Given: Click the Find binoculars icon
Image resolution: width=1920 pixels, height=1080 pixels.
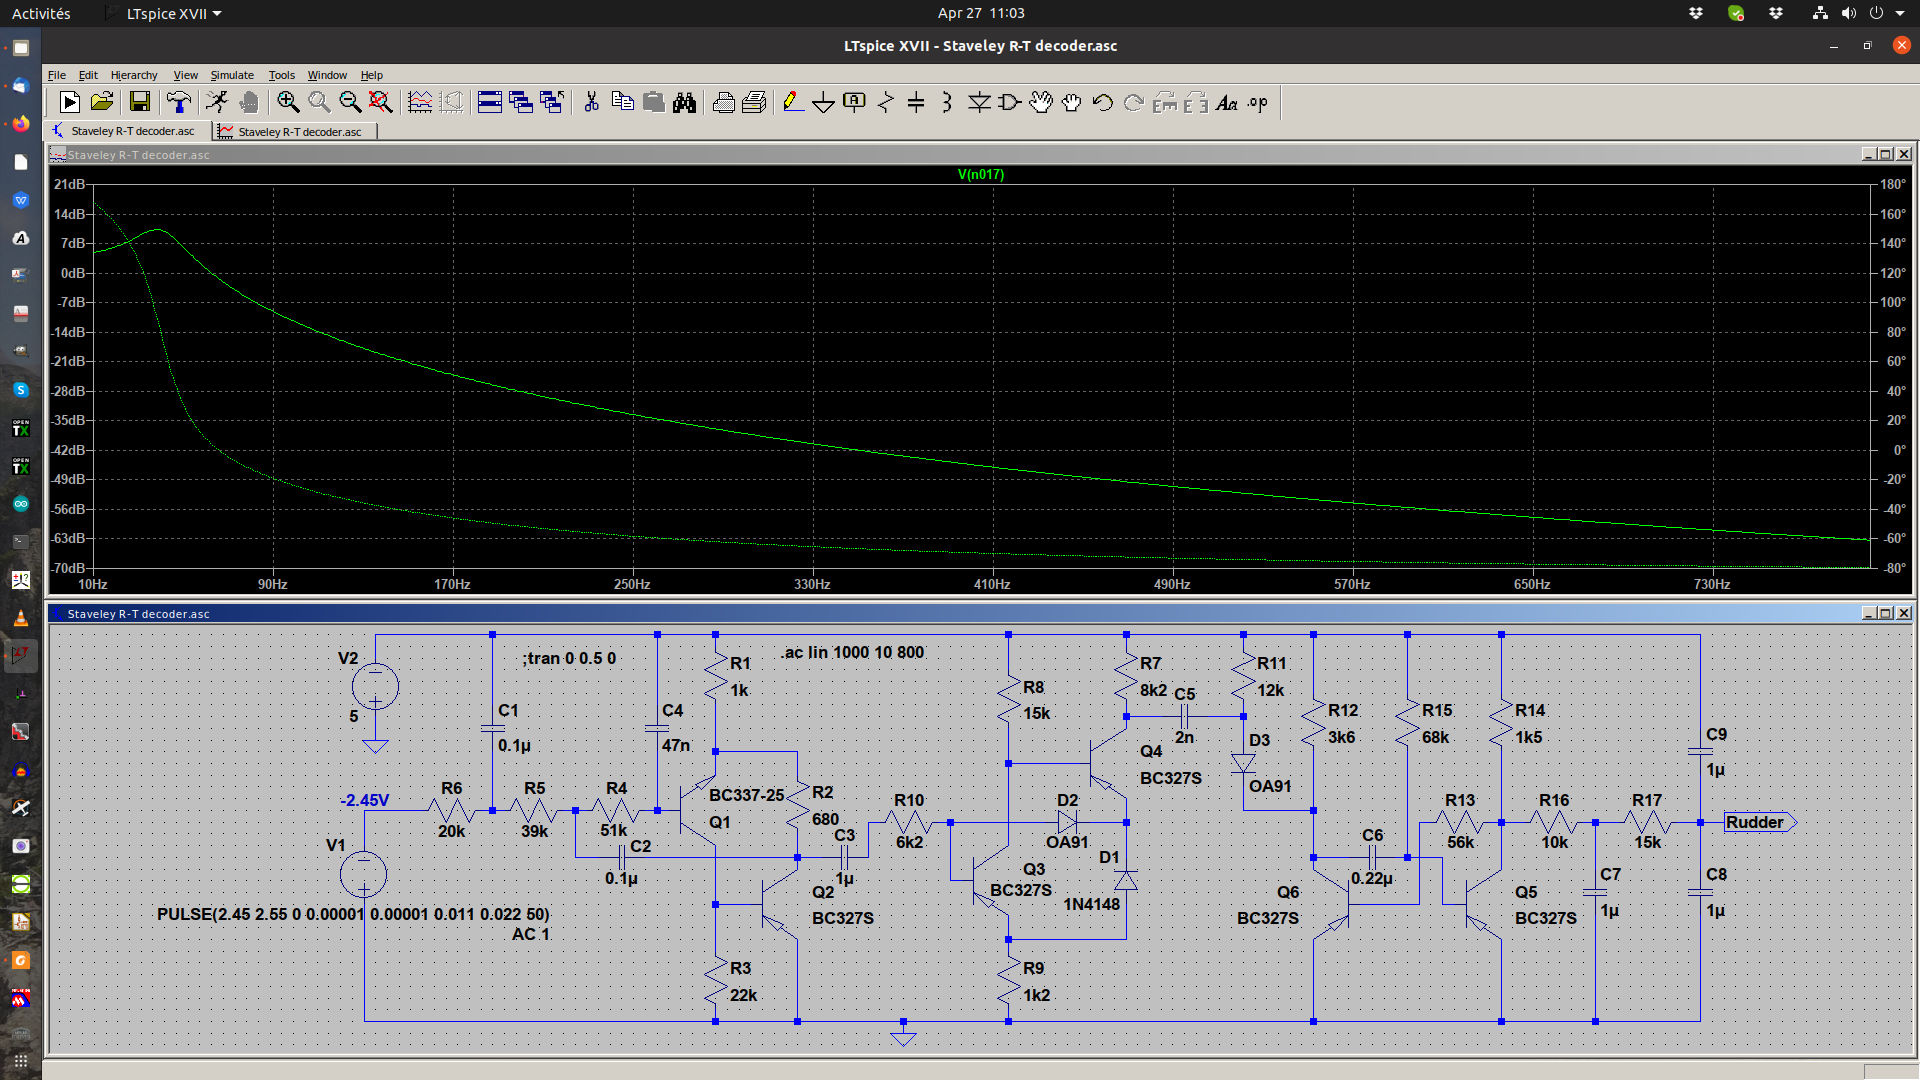Looking at the screenshot, I should [684, 102].
